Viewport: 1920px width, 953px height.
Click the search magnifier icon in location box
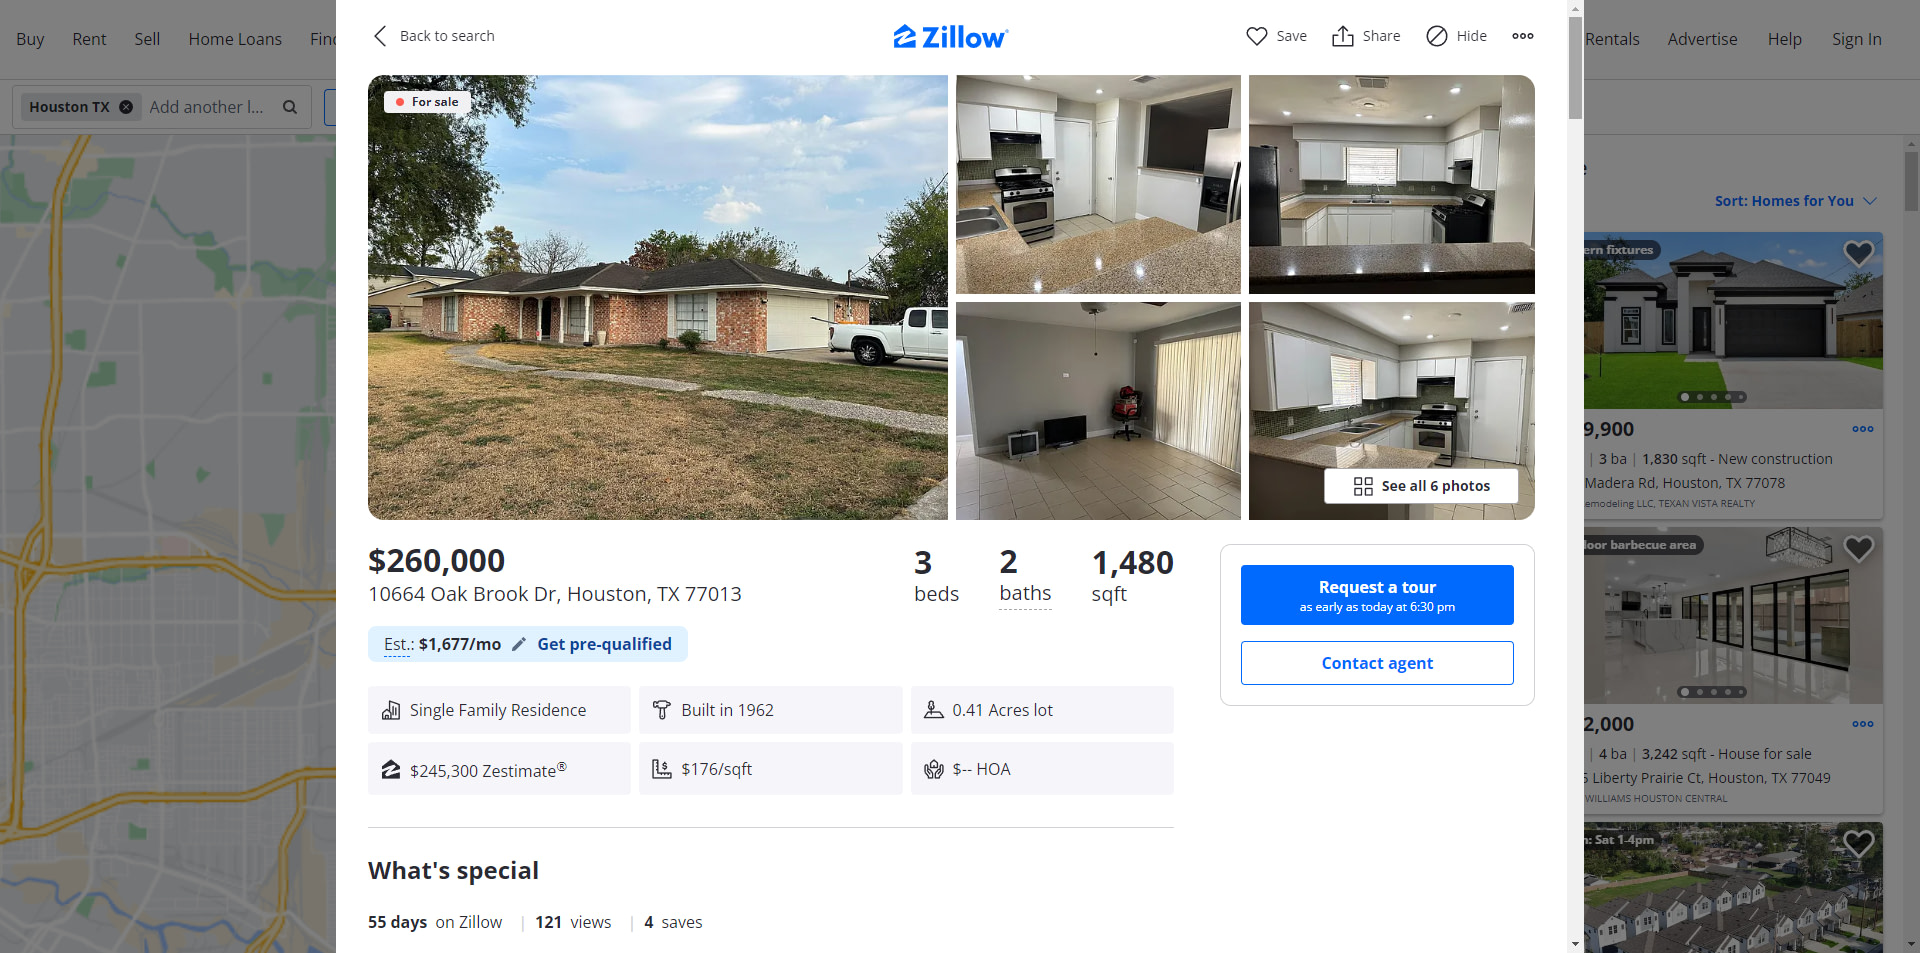290,107
